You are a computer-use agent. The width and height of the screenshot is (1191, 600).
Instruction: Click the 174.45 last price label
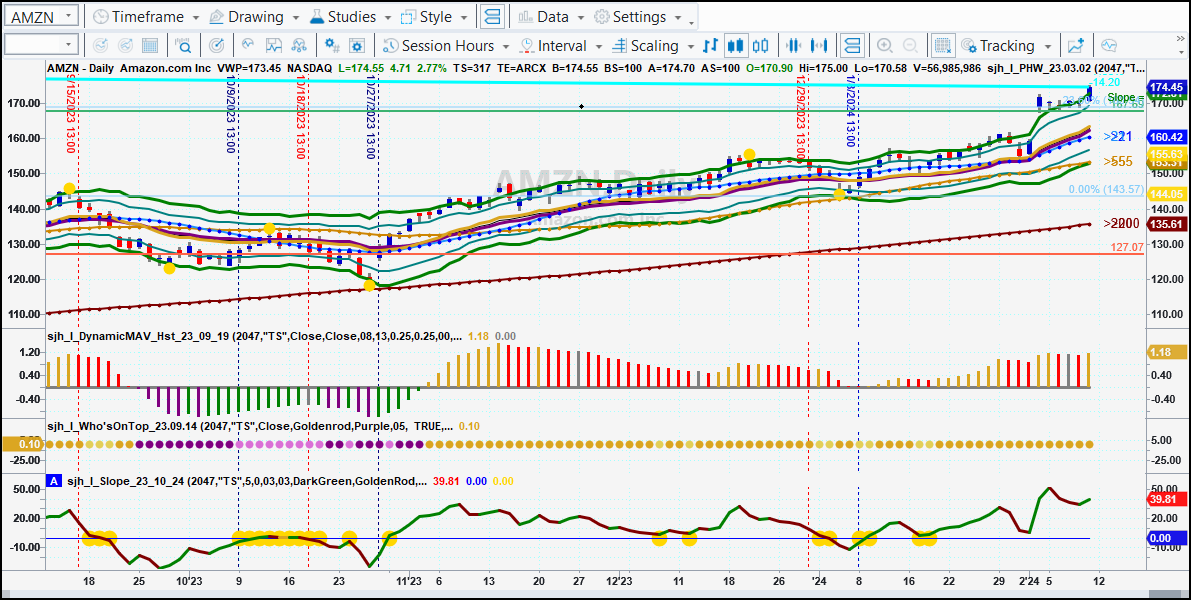1167,87
